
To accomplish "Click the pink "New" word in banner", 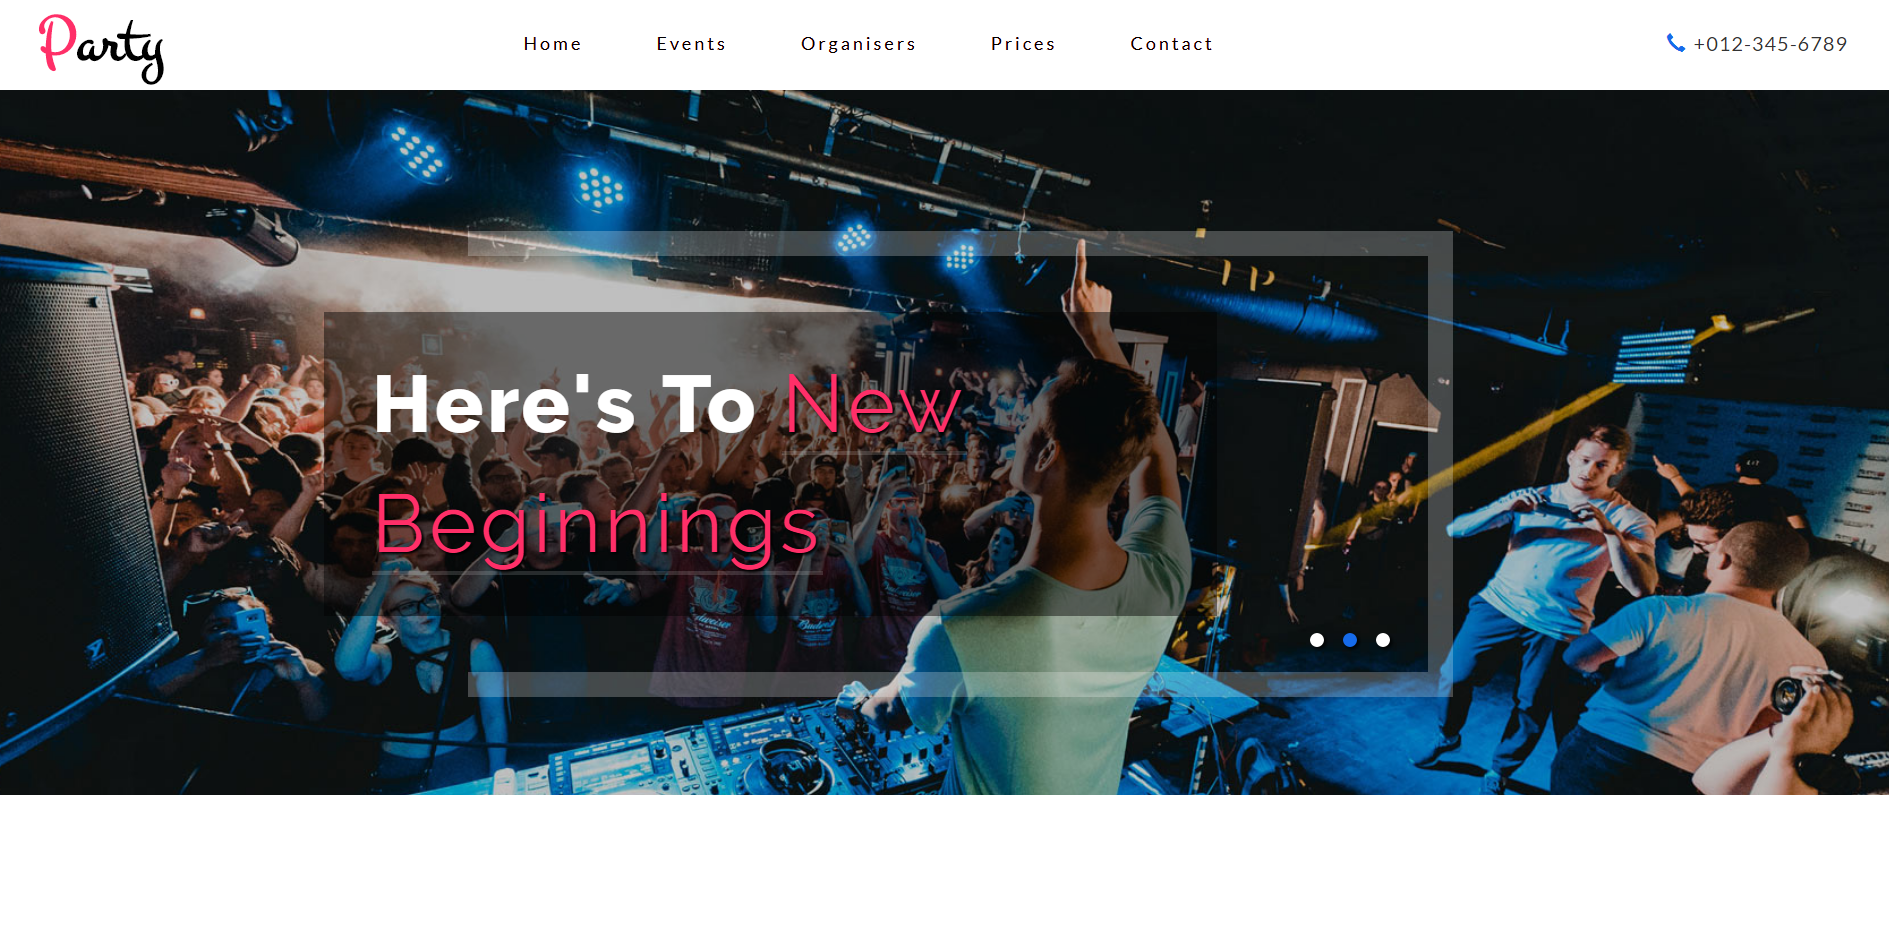I will (x=873, y=405).
